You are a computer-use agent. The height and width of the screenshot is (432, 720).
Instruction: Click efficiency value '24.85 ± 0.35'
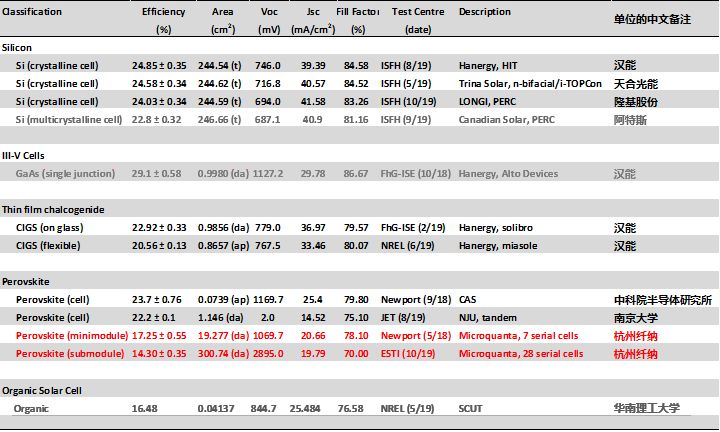click(x=159, y=66)
